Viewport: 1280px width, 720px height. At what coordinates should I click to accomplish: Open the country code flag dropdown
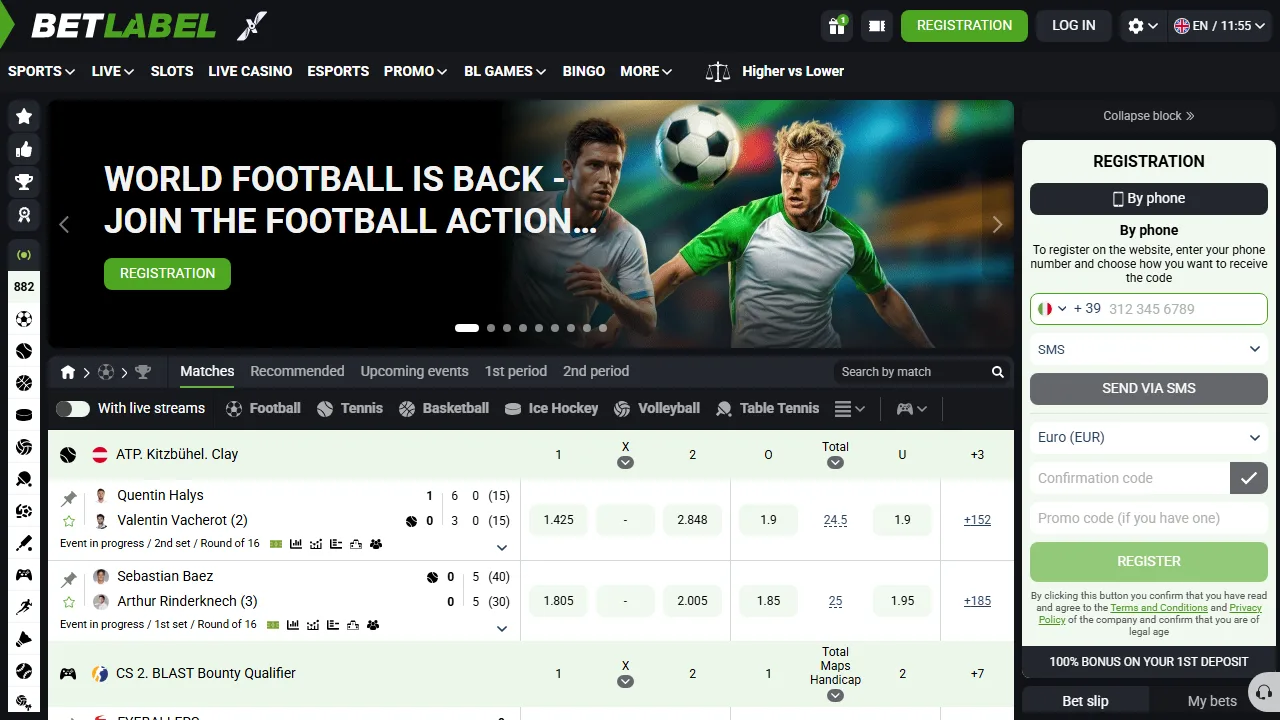[x=1052, y=309]
